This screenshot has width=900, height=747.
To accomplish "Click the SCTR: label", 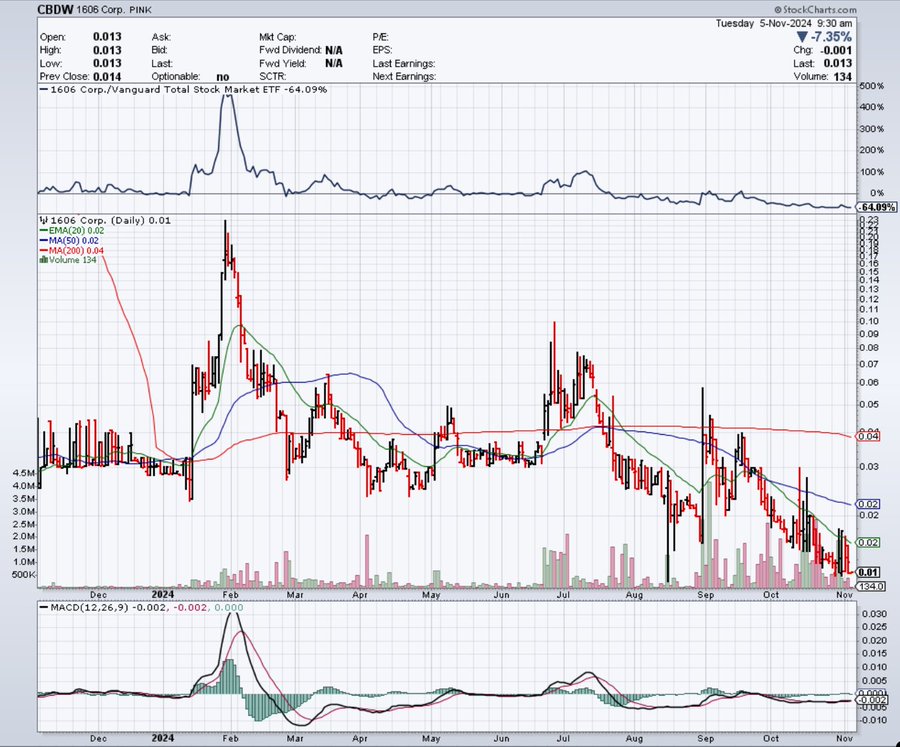I will (272, 76).
